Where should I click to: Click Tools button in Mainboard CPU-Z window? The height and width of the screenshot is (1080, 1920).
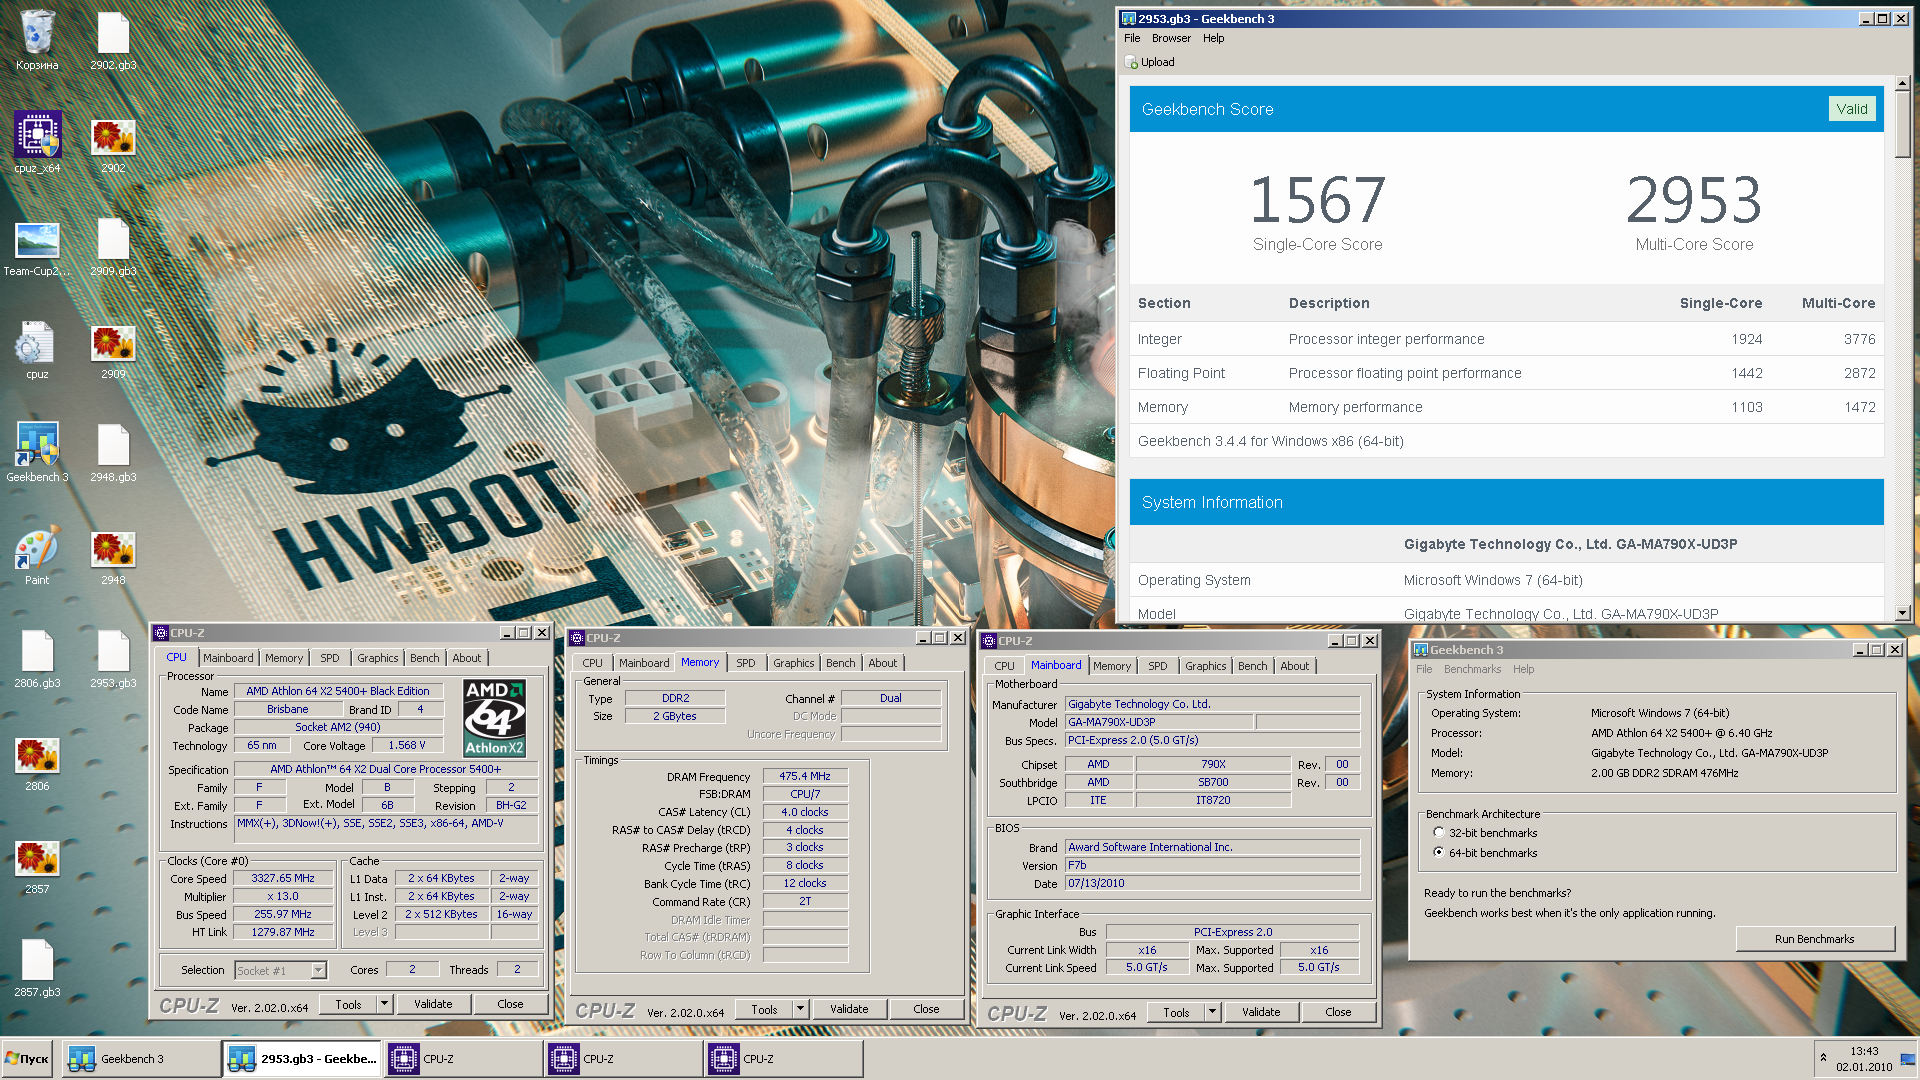click(x=1176, y=1012)
